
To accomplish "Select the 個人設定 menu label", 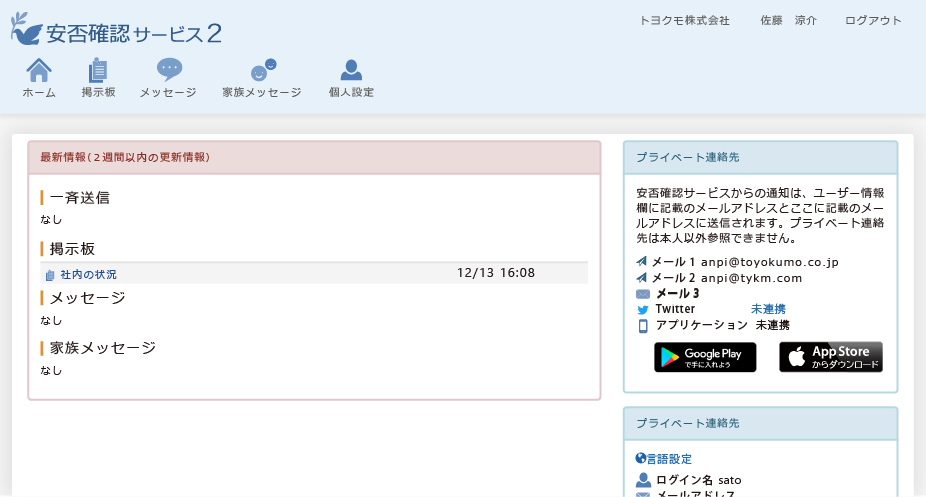I will click(351, 92).
